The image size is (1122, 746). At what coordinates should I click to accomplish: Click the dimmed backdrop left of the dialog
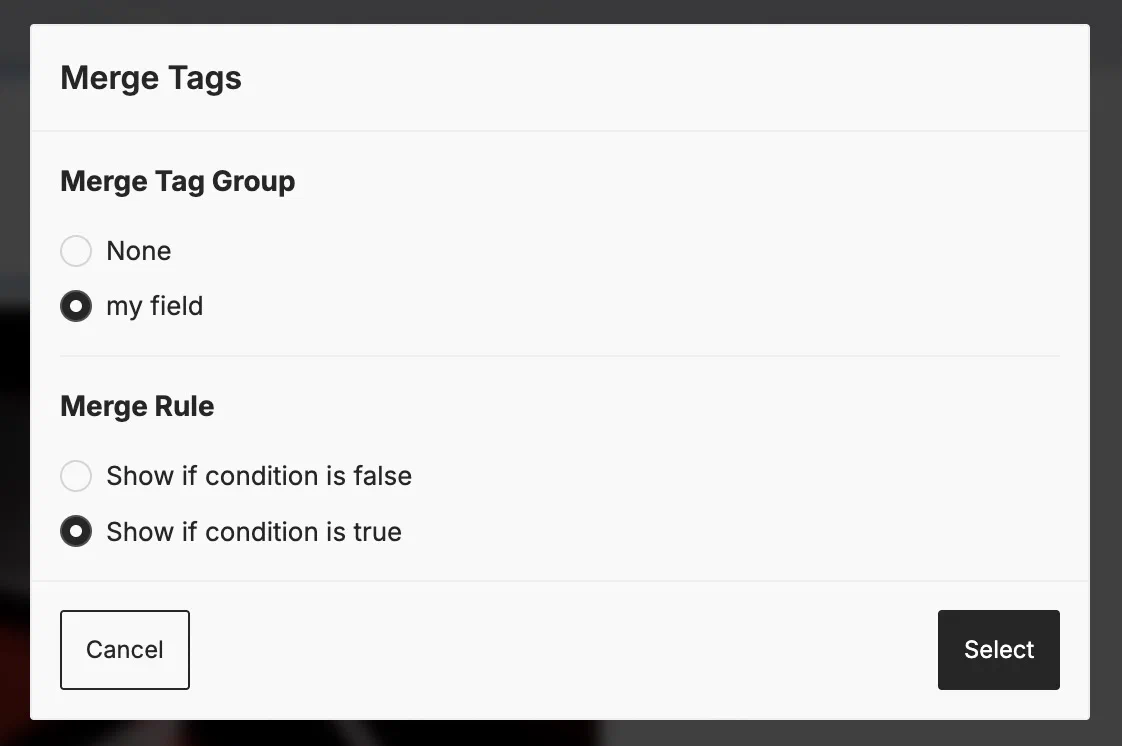point(14,380)
